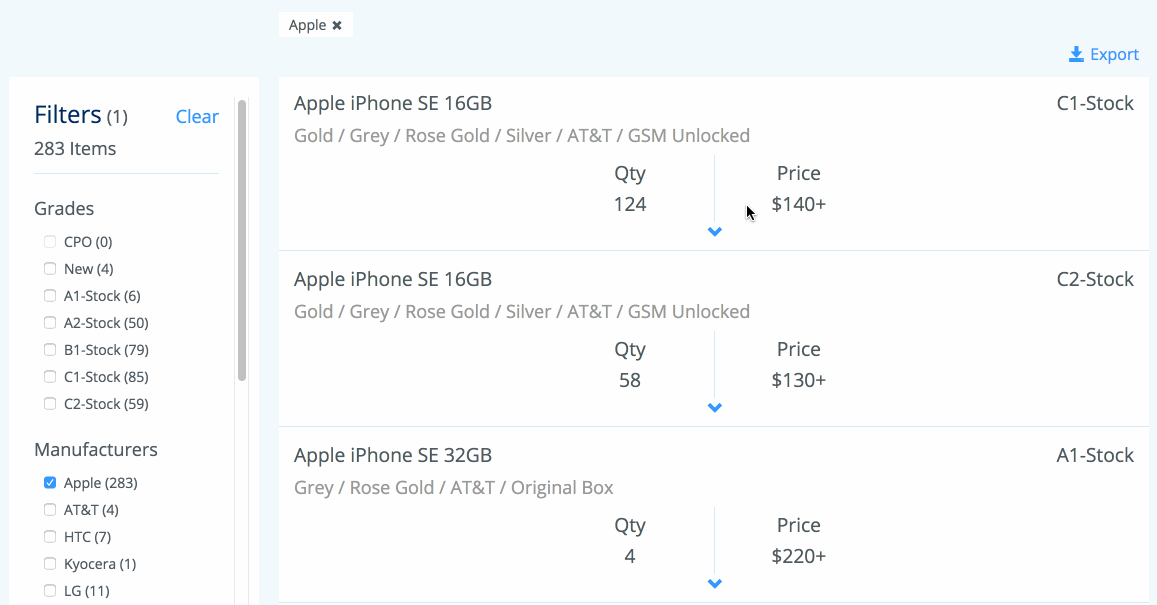The height and width of the screenshot is (605, 1157).
Task: Click the filters panel scrollbar
Action: point(242,240)
